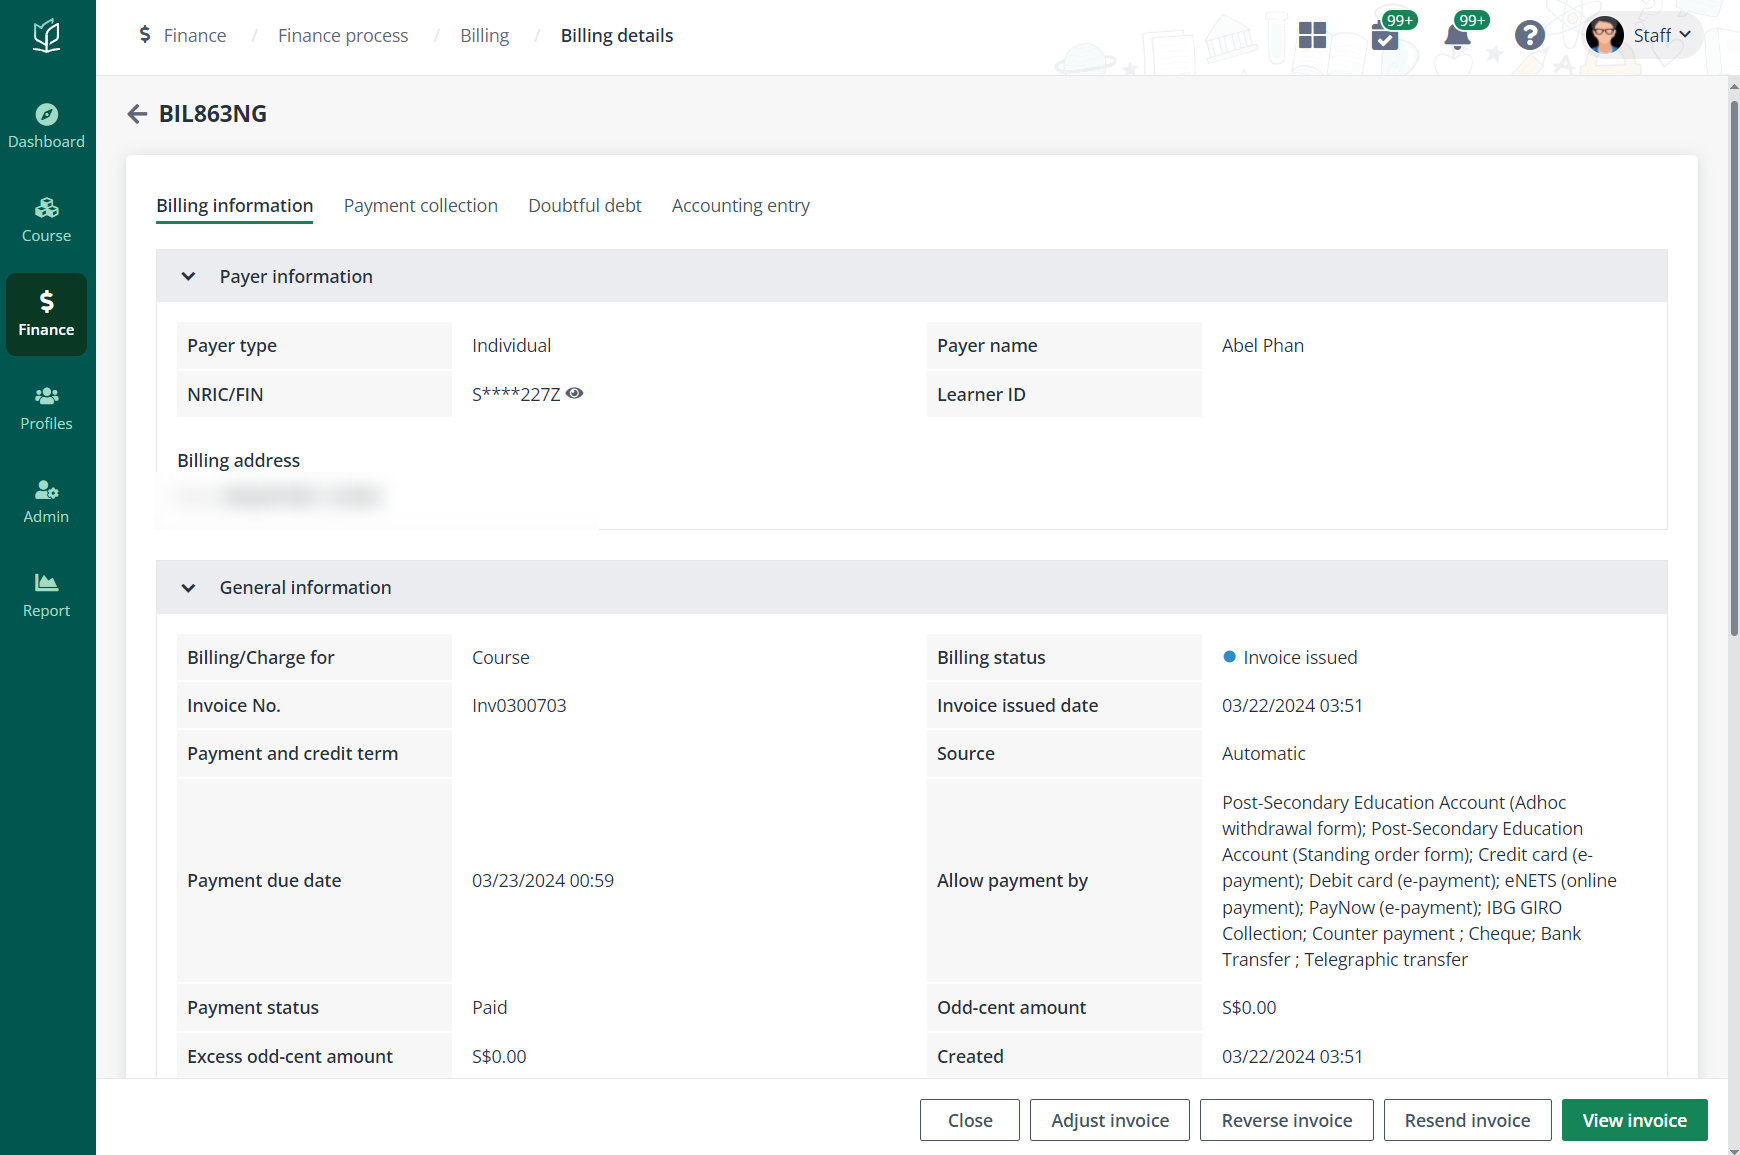Select the Billing information tab
The height and width of the screenshot is (1155, 1740).
[x=234, y=206]
